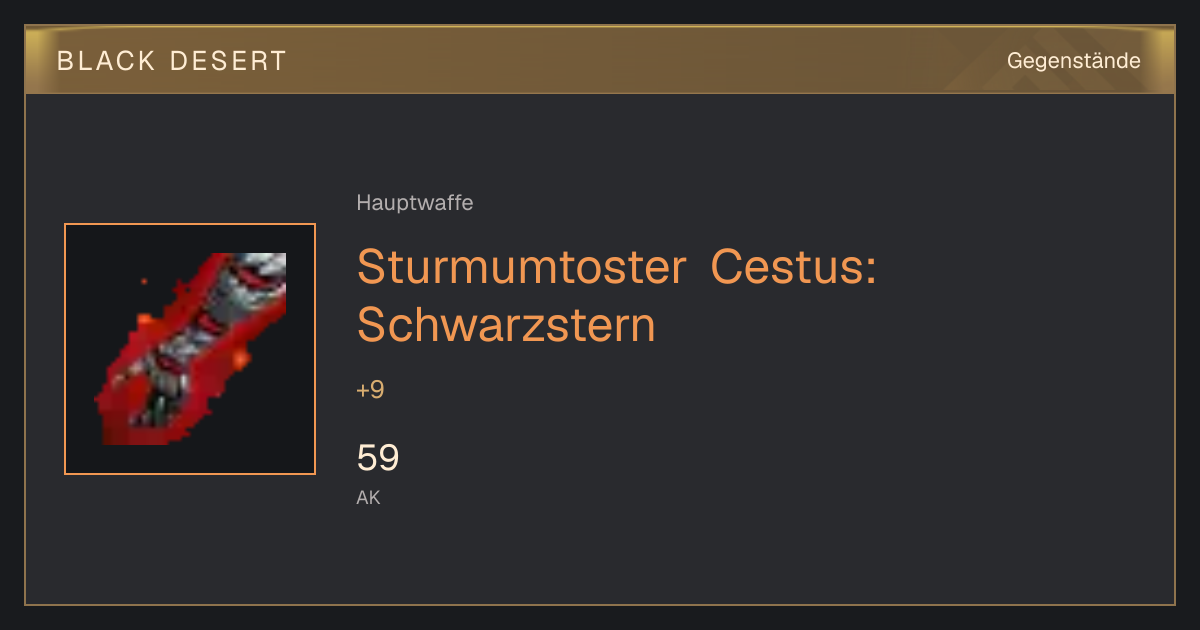Click the Sturmumtoster Cestus item title
Image resolution: width=1200 pixels, height=630 pixels.
click(x=616, y=296)
